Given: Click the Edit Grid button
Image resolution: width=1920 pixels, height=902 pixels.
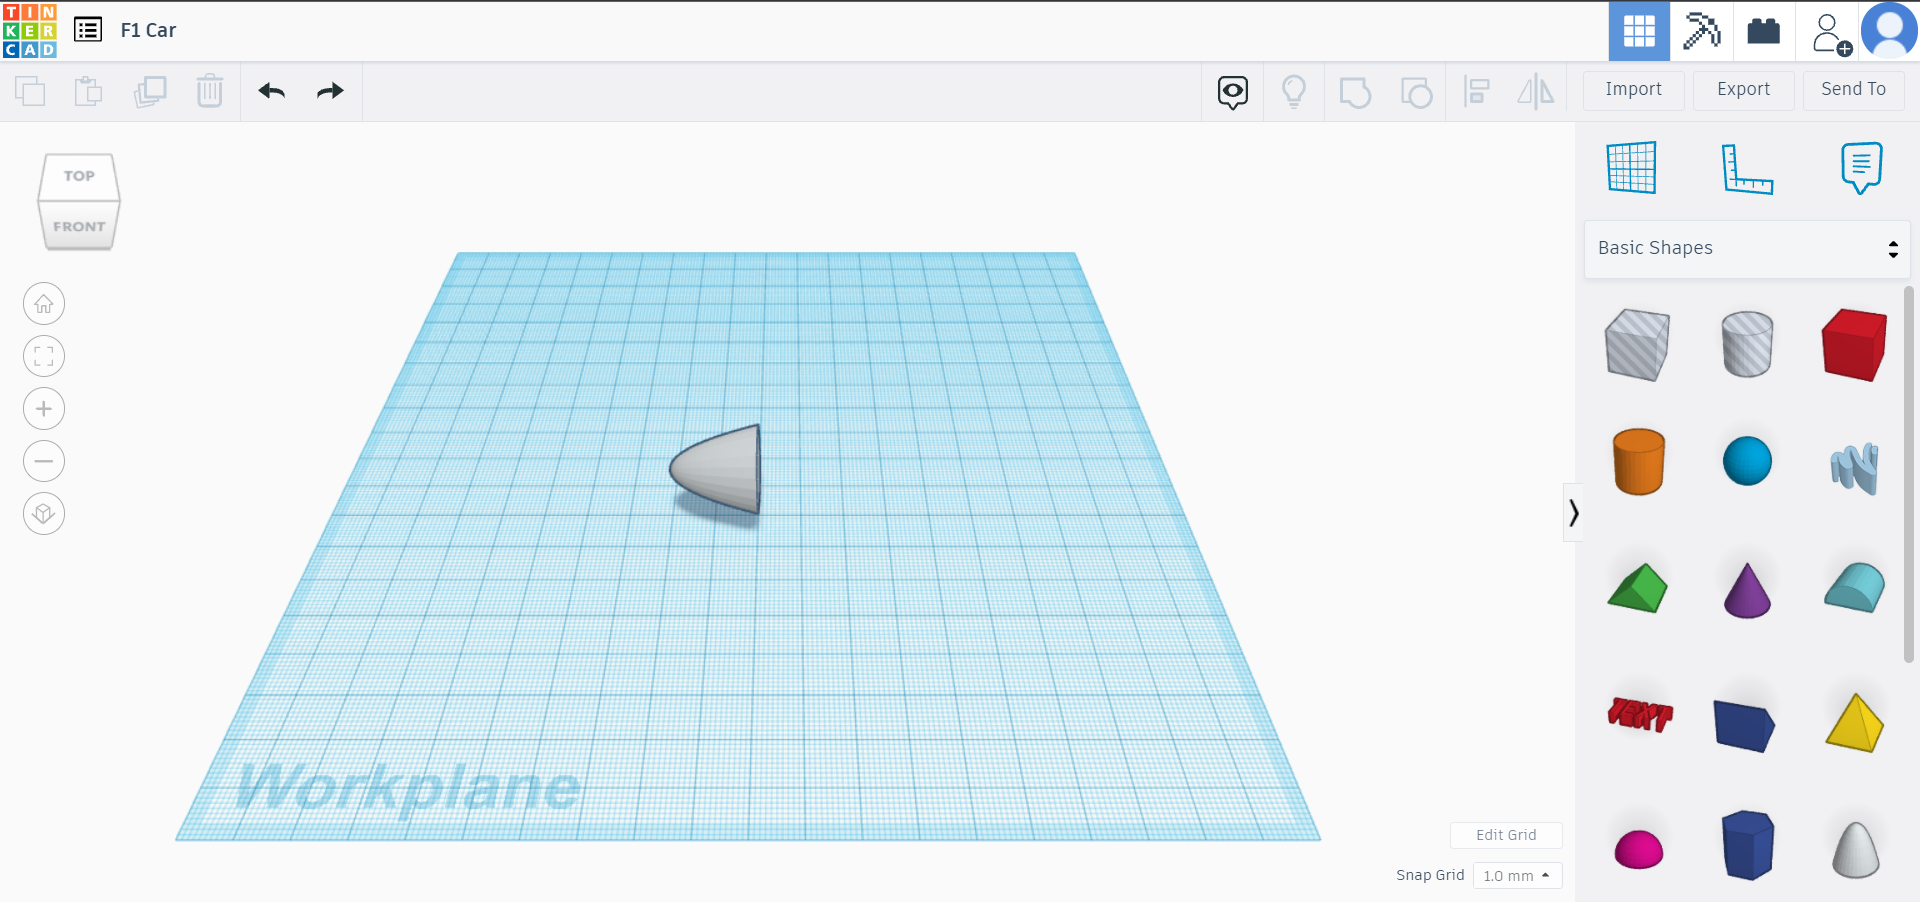Looking at the screenshot, I should click(1506, 835).
